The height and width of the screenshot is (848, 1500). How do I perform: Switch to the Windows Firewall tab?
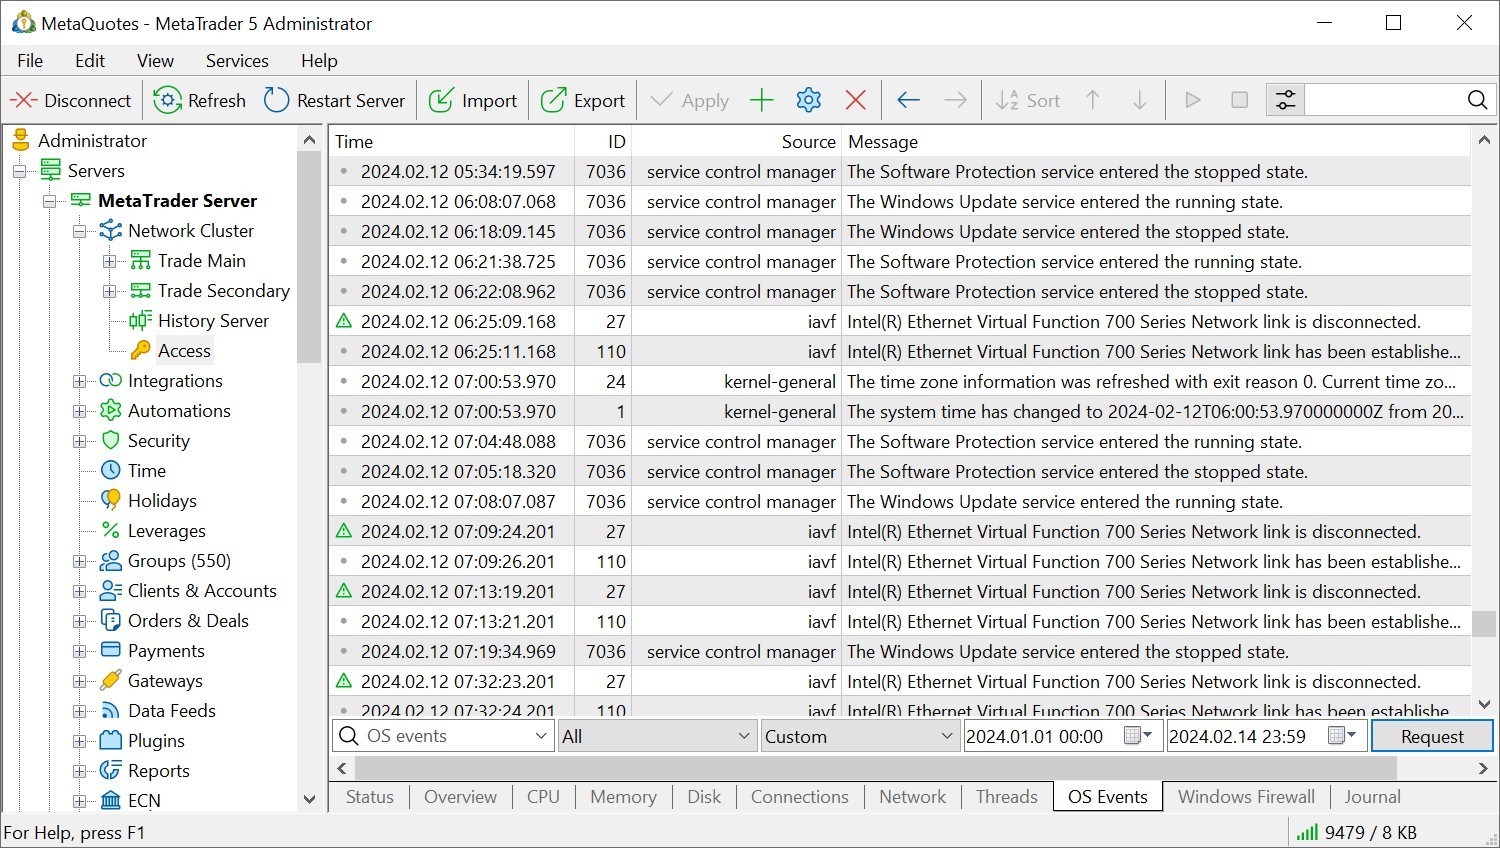(x=1246, y=797)
